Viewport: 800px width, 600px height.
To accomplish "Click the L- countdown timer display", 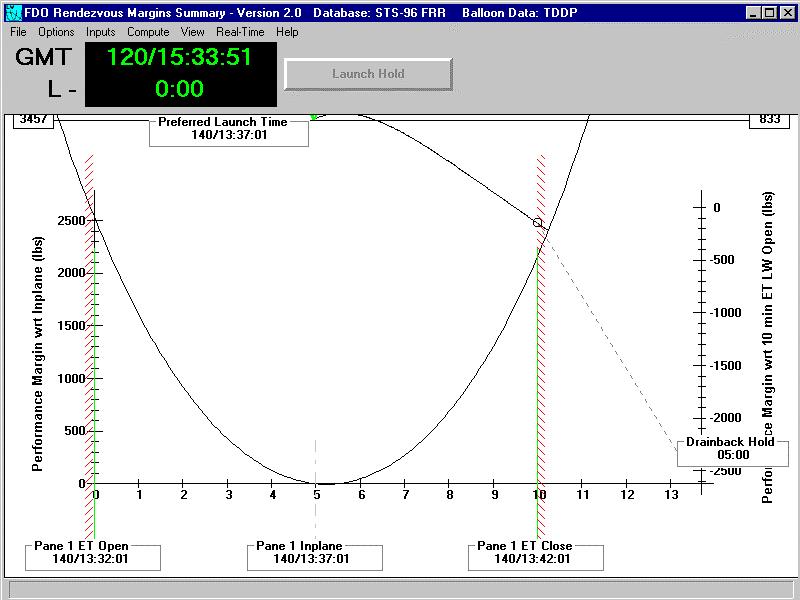I will (180, 89).
